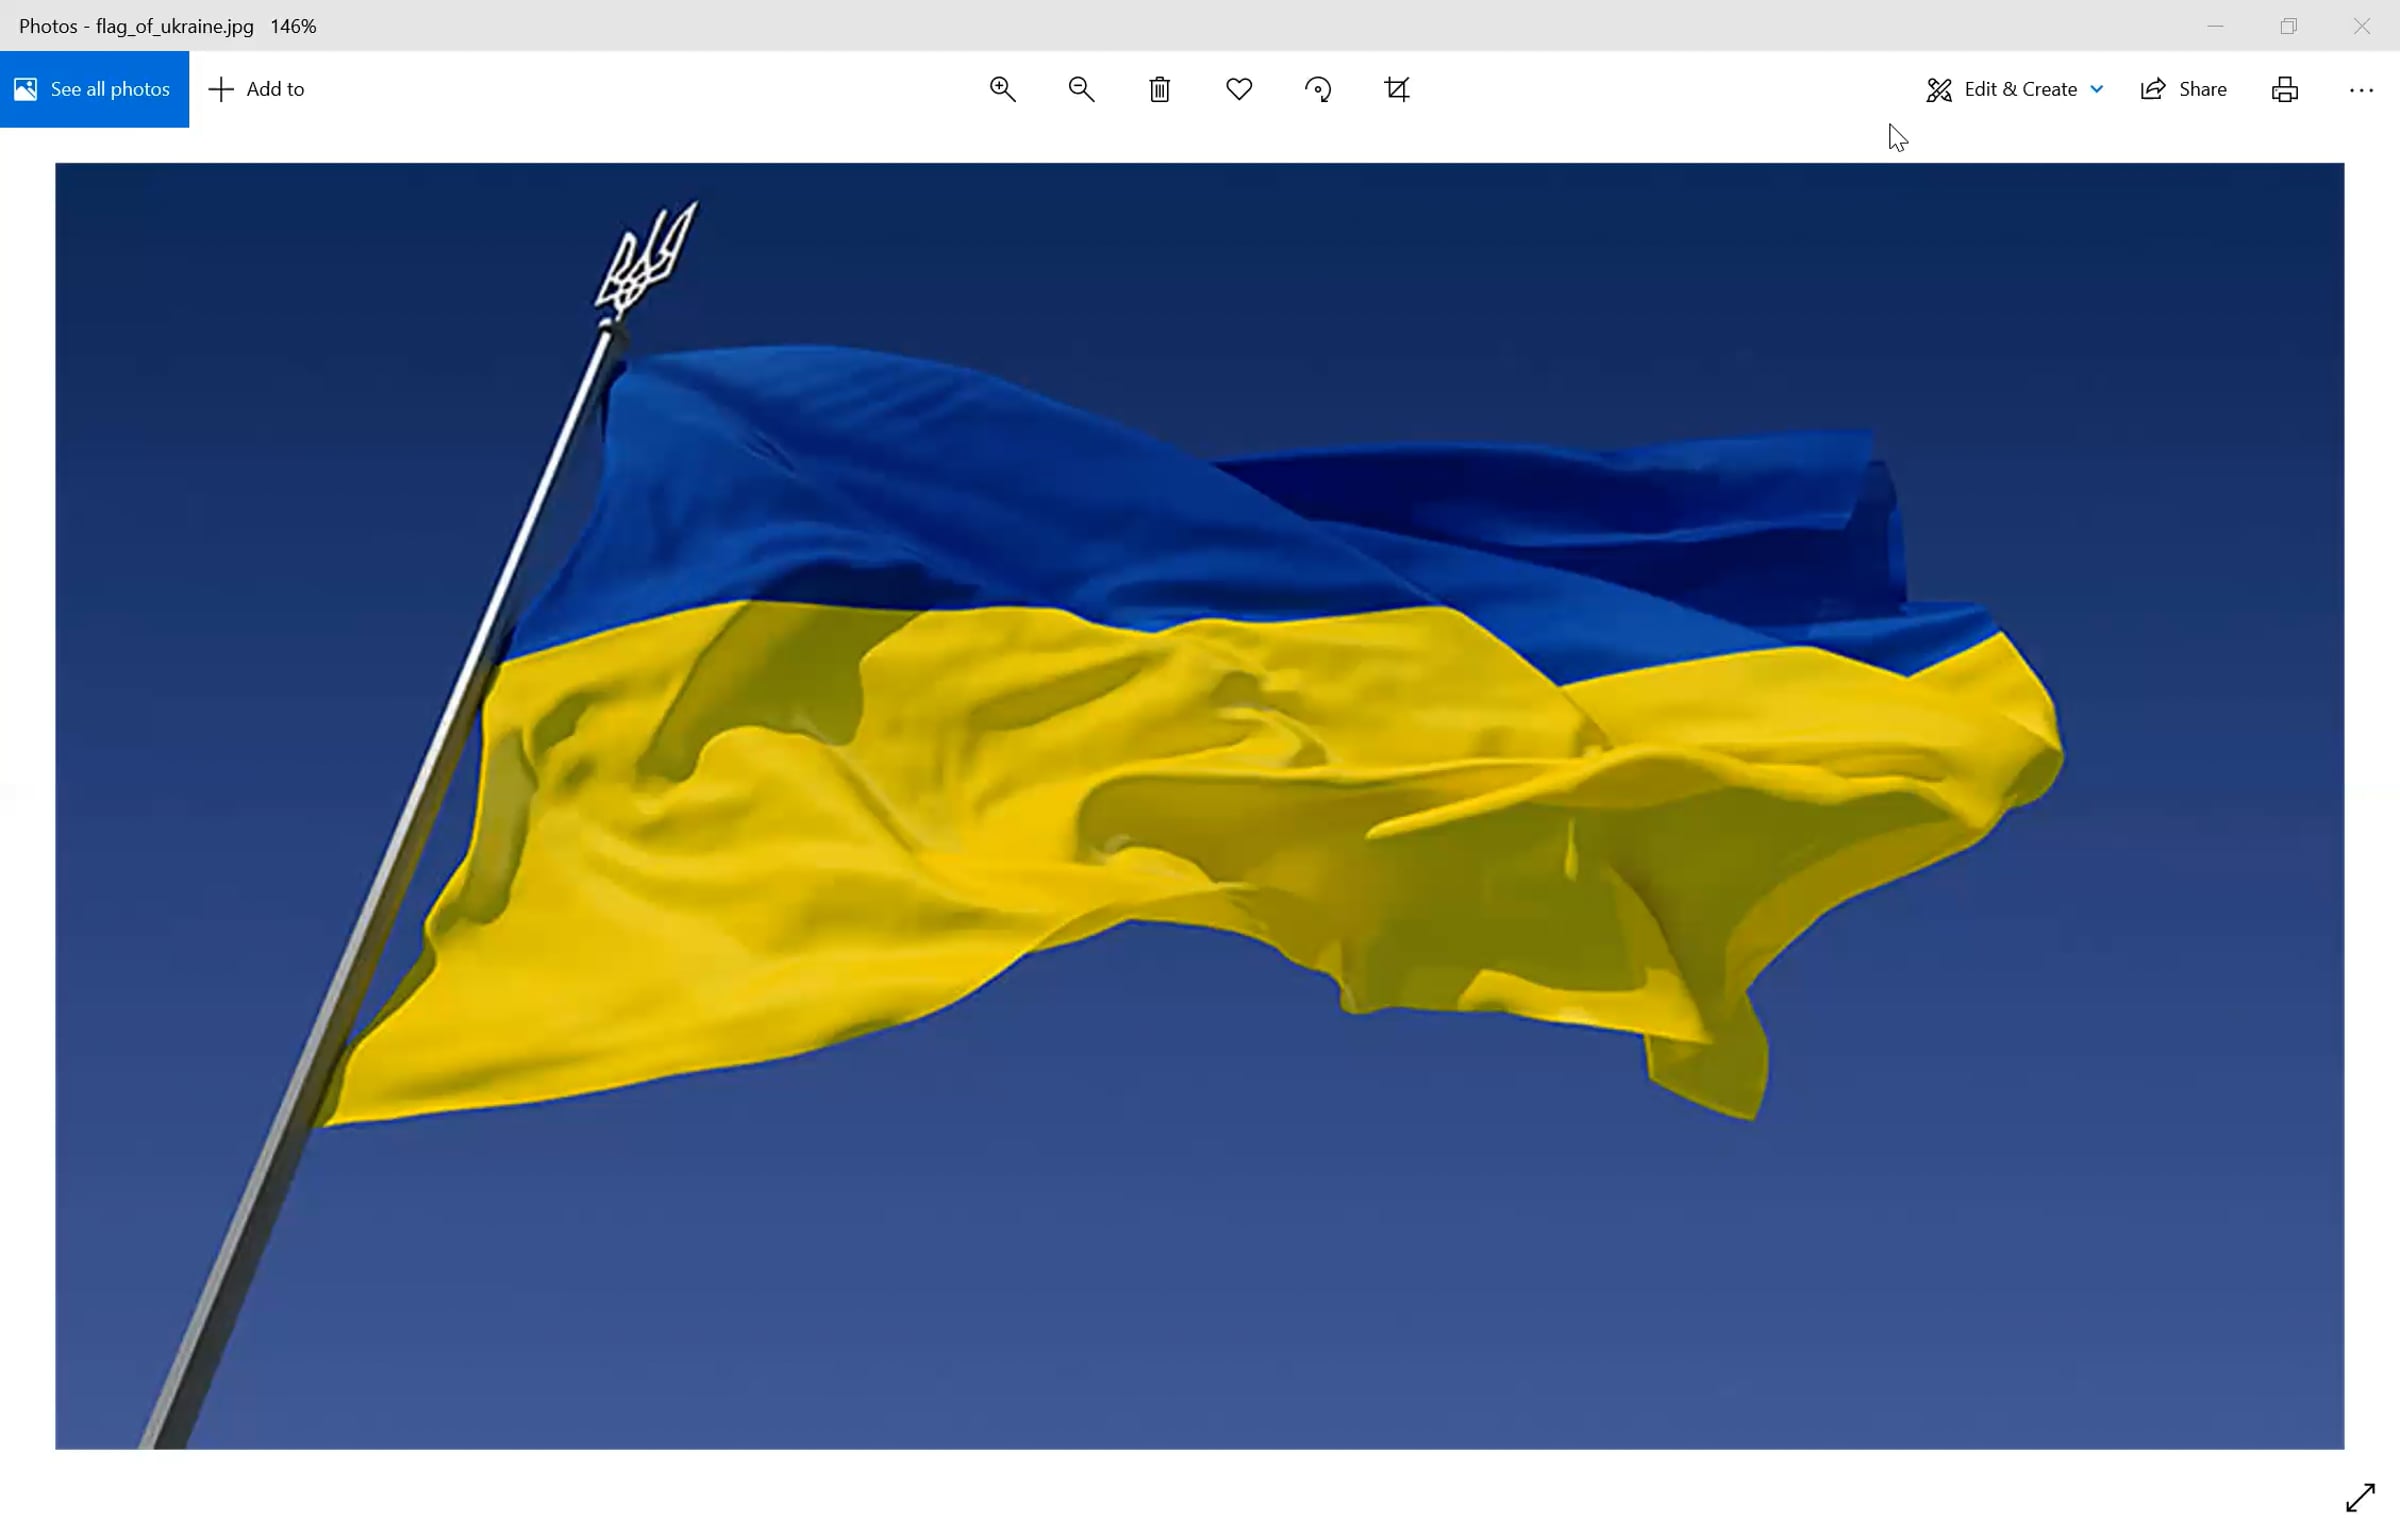Add photo to favorites with heart icon
The height and width of the screenshot is (1536, 2400).
(x=1239, y=89)
